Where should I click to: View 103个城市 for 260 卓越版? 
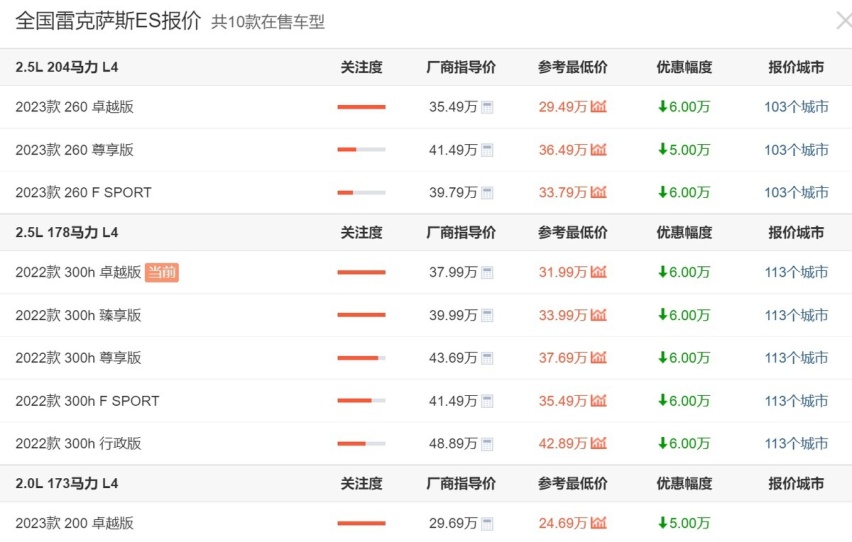pos(796,107)
